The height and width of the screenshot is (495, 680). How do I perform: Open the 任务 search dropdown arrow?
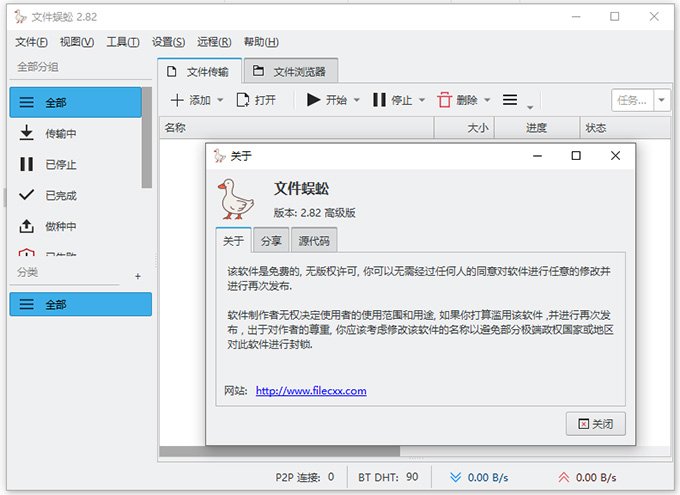tap(662, 100)
